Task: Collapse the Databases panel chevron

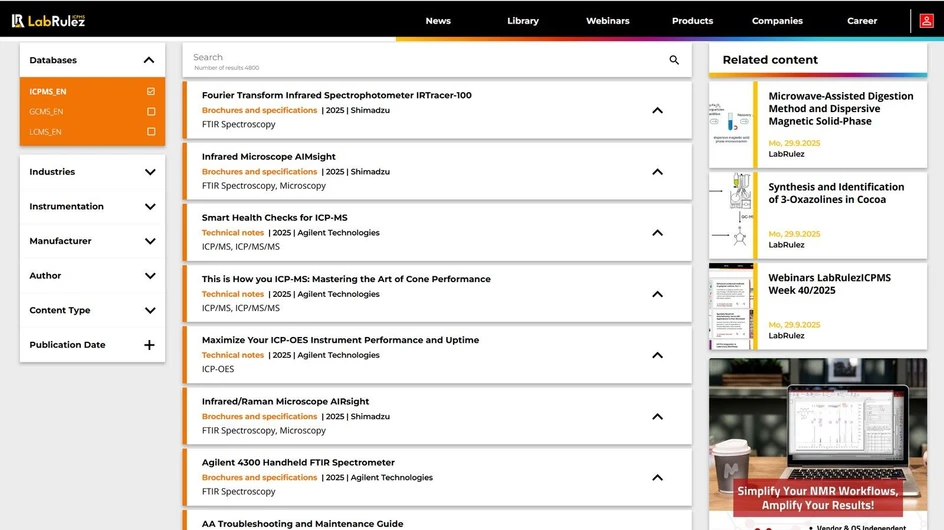Action: pyautogui.click(x=149, y=60)
